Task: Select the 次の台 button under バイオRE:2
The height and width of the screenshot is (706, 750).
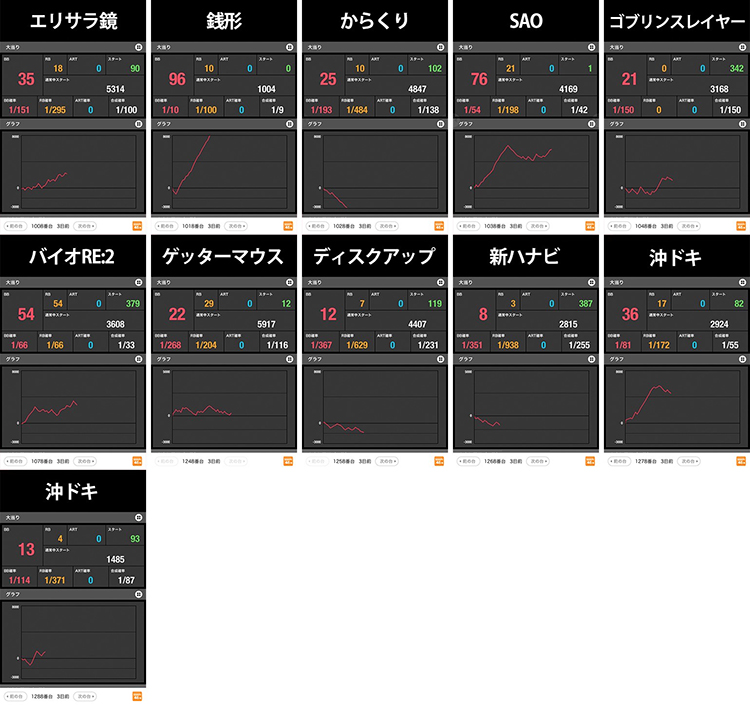Action: pyautogui.click(x=85, y=462)
